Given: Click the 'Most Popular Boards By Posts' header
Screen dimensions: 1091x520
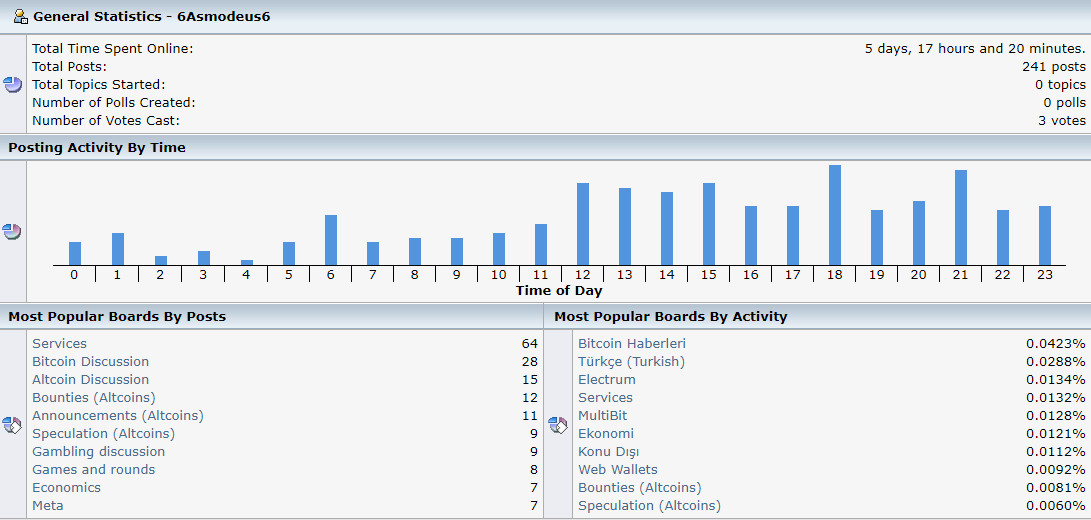Looking at the screenshot, I should coord(117,317).
